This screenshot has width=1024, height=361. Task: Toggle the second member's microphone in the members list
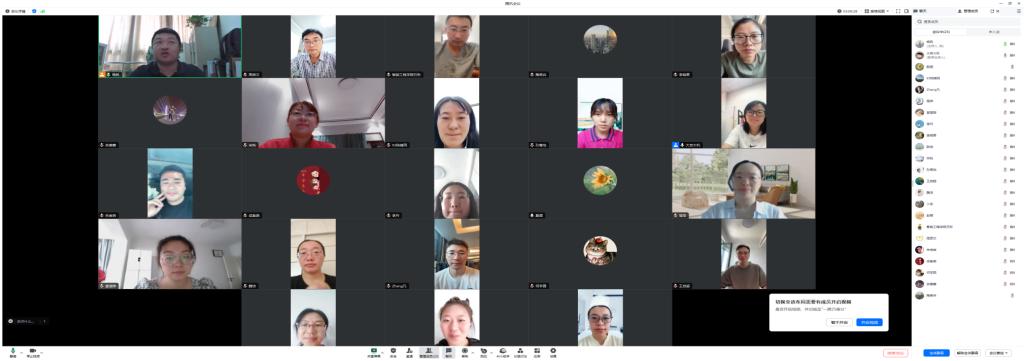click(1005, 55)
